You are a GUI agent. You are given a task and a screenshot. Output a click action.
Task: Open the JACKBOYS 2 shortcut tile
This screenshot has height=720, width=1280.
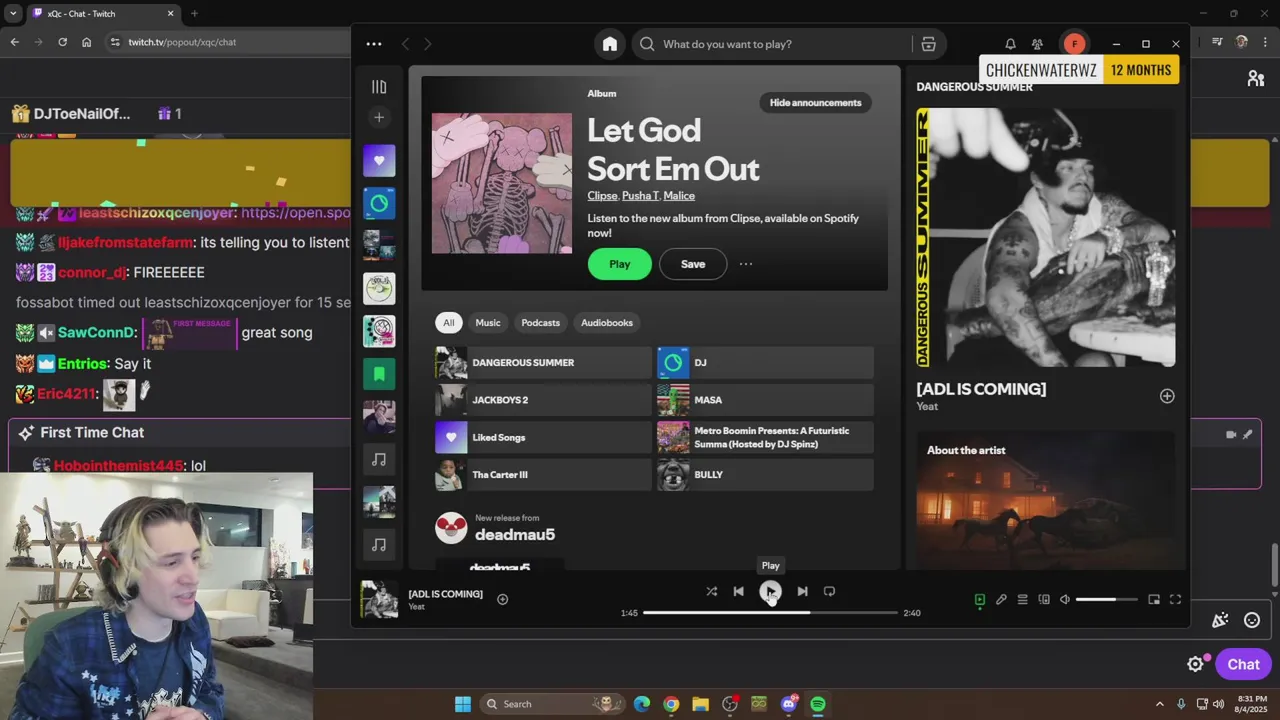click(x=543, y=400)
